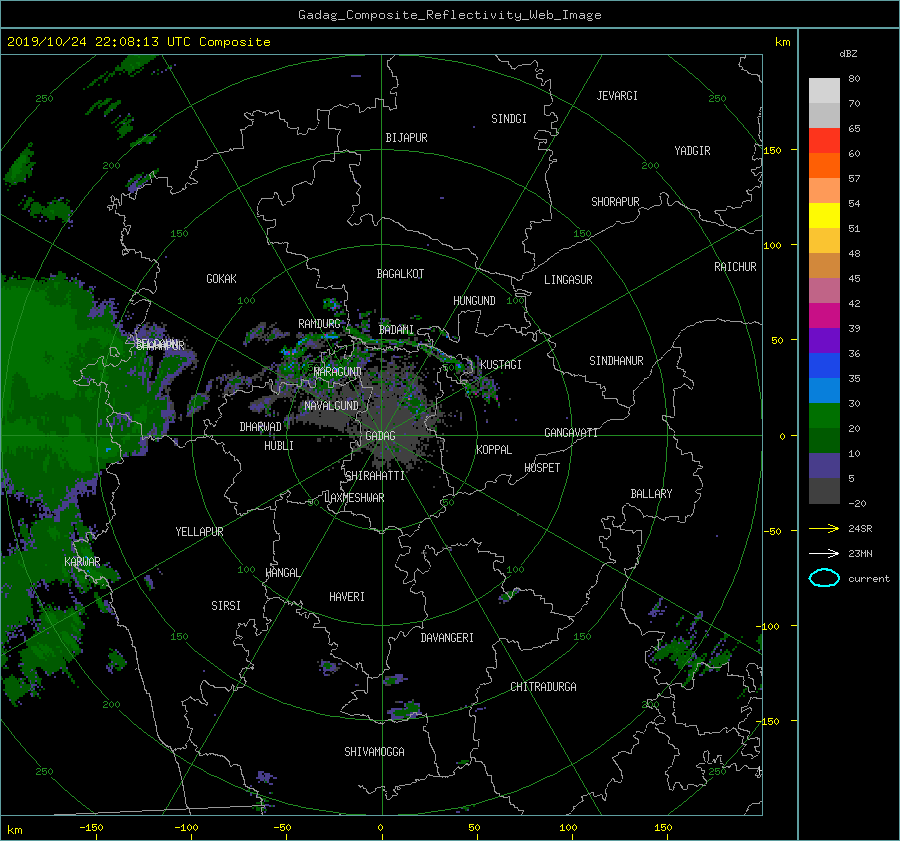This screenshot has height=841, width=900.
Task: Click the cyan 'current' ellipse legend icon
Action: pyautogui.click(x=824, y=578)
